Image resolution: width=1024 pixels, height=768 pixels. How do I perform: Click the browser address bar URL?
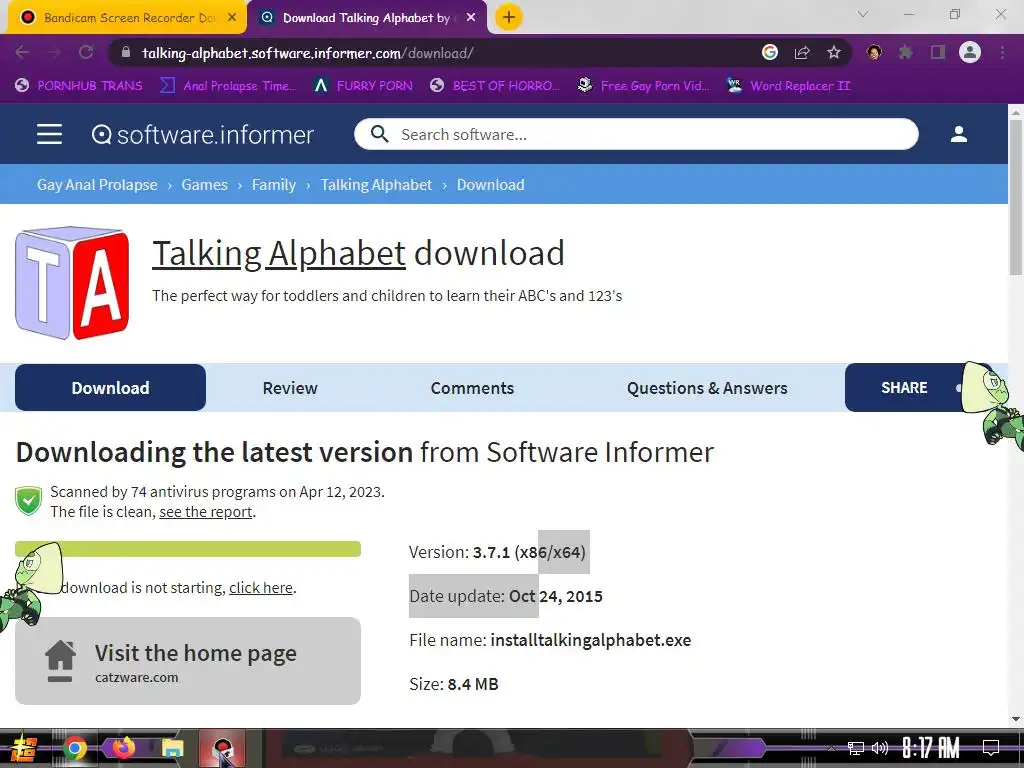[x=307, y=53]
